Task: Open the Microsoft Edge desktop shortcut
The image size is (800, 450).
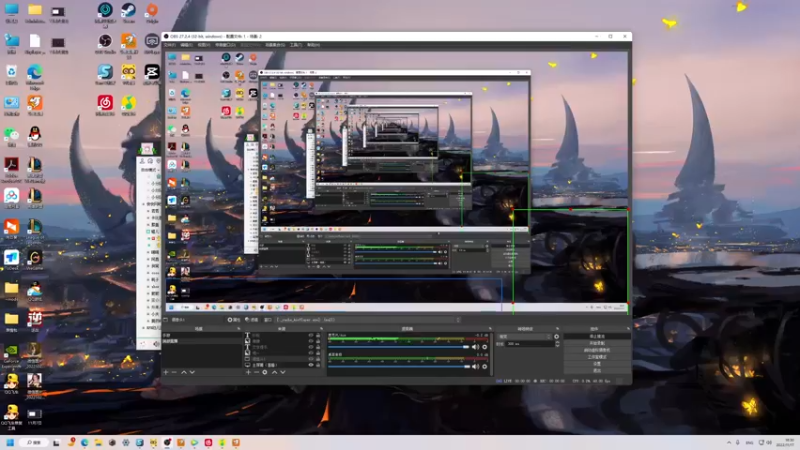Action: pyautogui.click(x=34, y=72)
